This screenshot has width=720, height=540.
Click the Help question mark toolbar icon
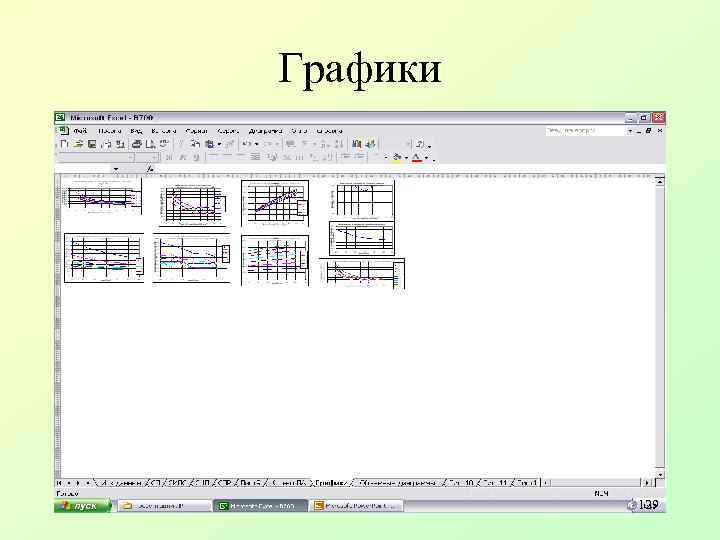pyautogui.click(x=420, y=144)
